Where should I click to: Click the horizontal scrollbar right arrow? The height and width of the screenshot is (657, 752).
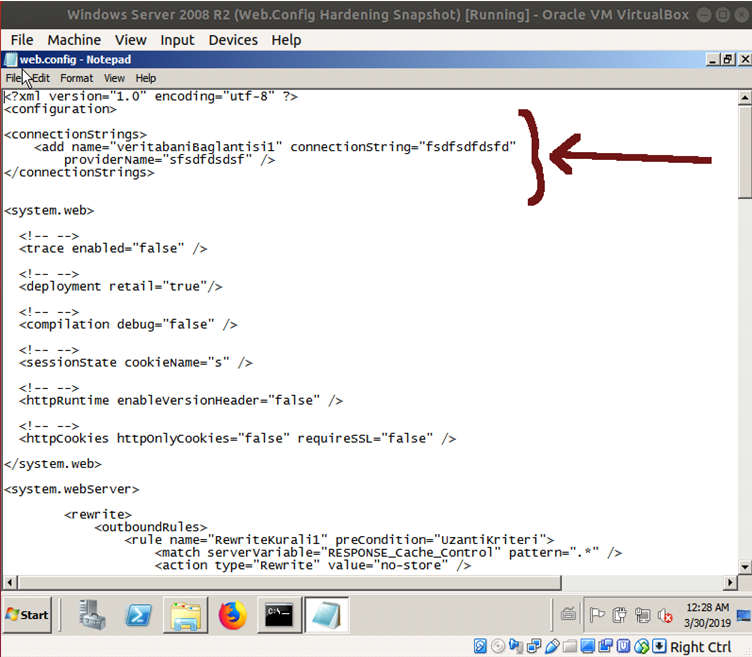(x=729, y=582)
